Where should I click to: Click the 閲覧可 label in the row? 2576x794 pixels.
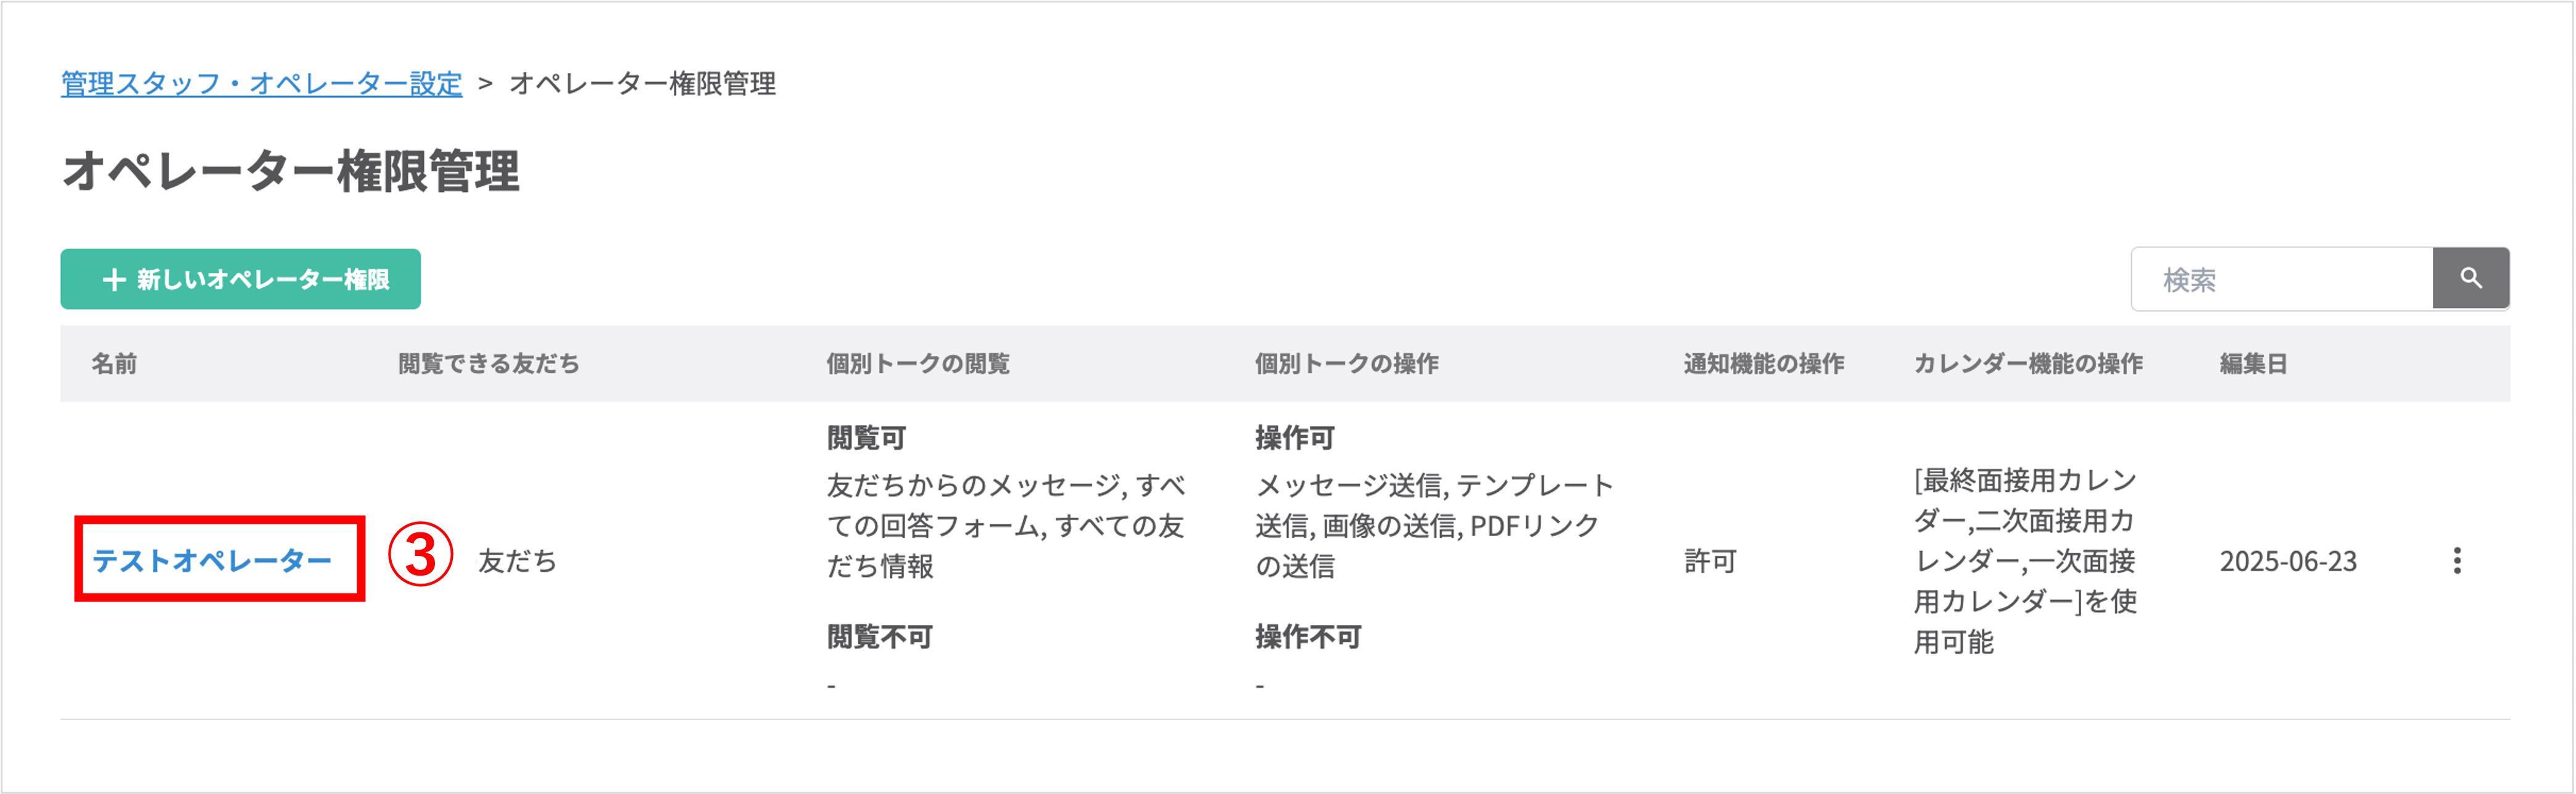click(866, 438)
